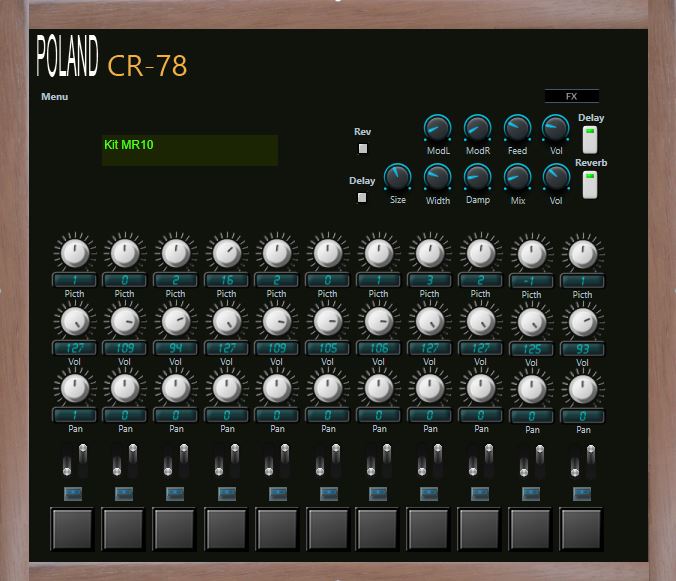
Task: Click the Damp knob
Action: click(478, 177)
